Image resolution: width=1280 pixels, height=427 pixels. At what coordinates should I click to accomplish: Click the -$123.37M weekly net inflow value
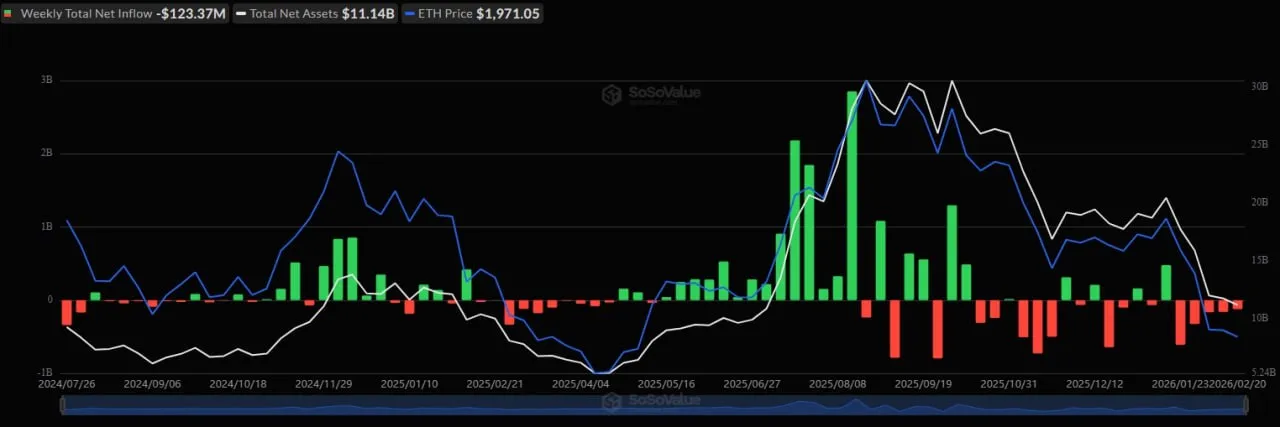click(190, 14)
